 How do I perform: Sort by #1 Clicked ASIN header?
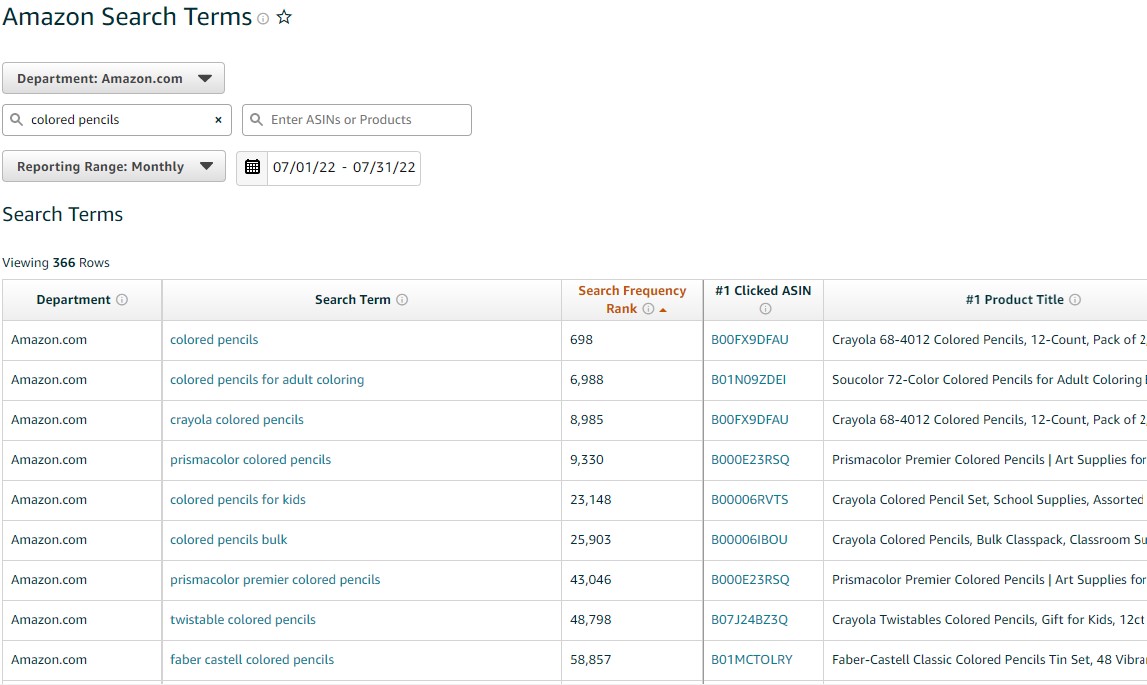click(763, 291)
